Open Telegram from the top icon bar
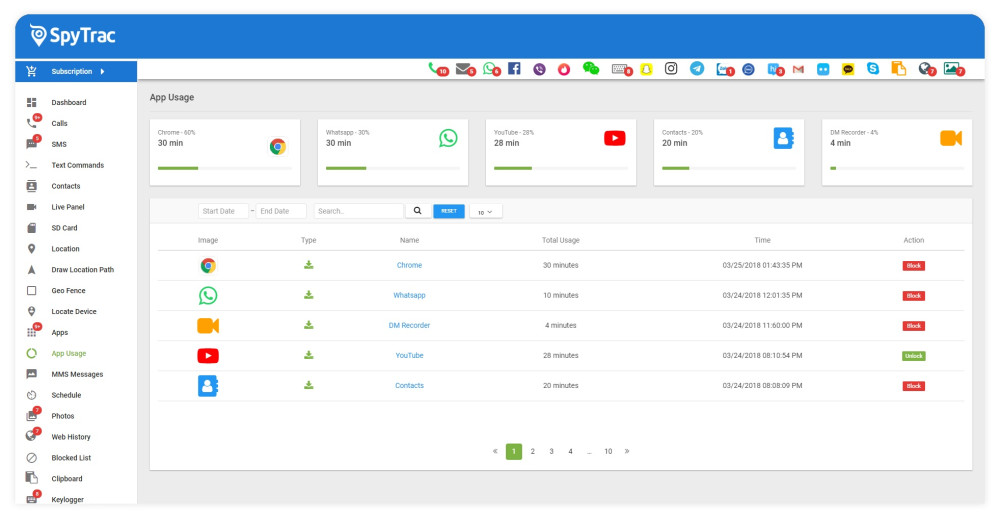This screenshot has height=518, width=1000. point(697,69)
